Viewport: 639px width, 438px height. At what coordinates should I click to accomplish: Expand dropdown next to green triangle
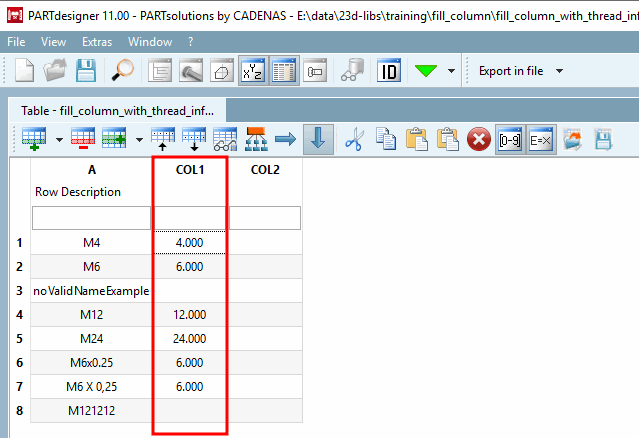(451, 71)
